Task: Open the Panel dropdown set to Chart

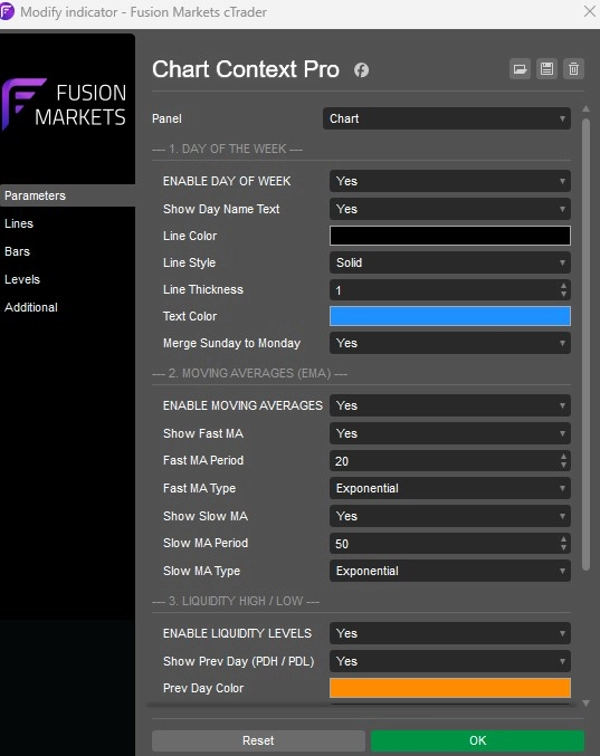Action: click(x=447, y=119)
